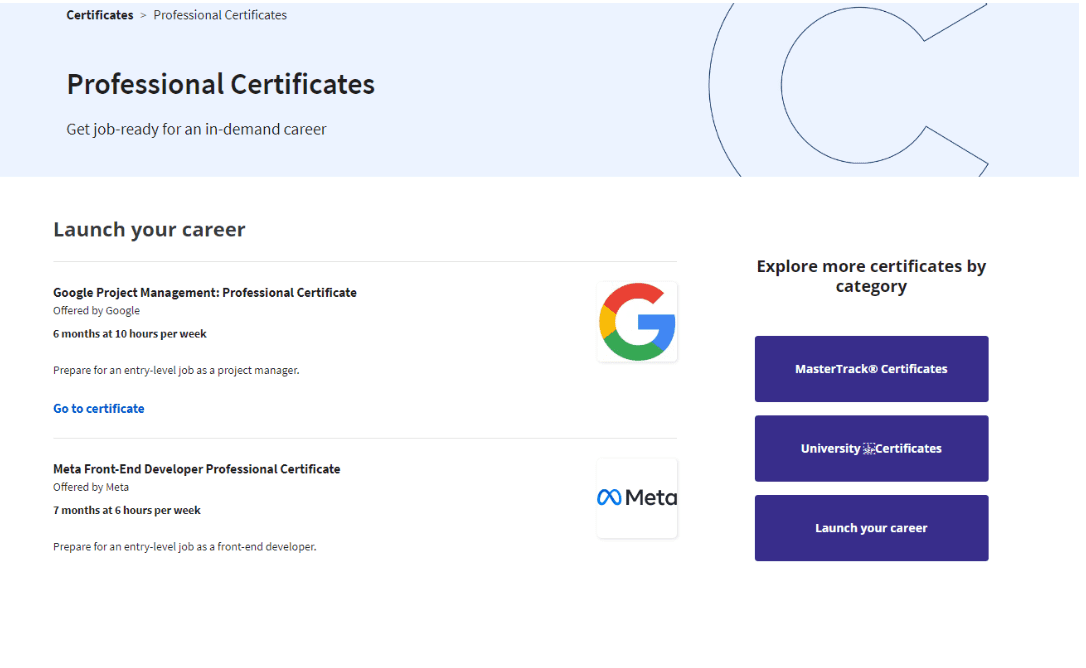Click the "Explore more certificates by category" heading

(x=871, y=276)
